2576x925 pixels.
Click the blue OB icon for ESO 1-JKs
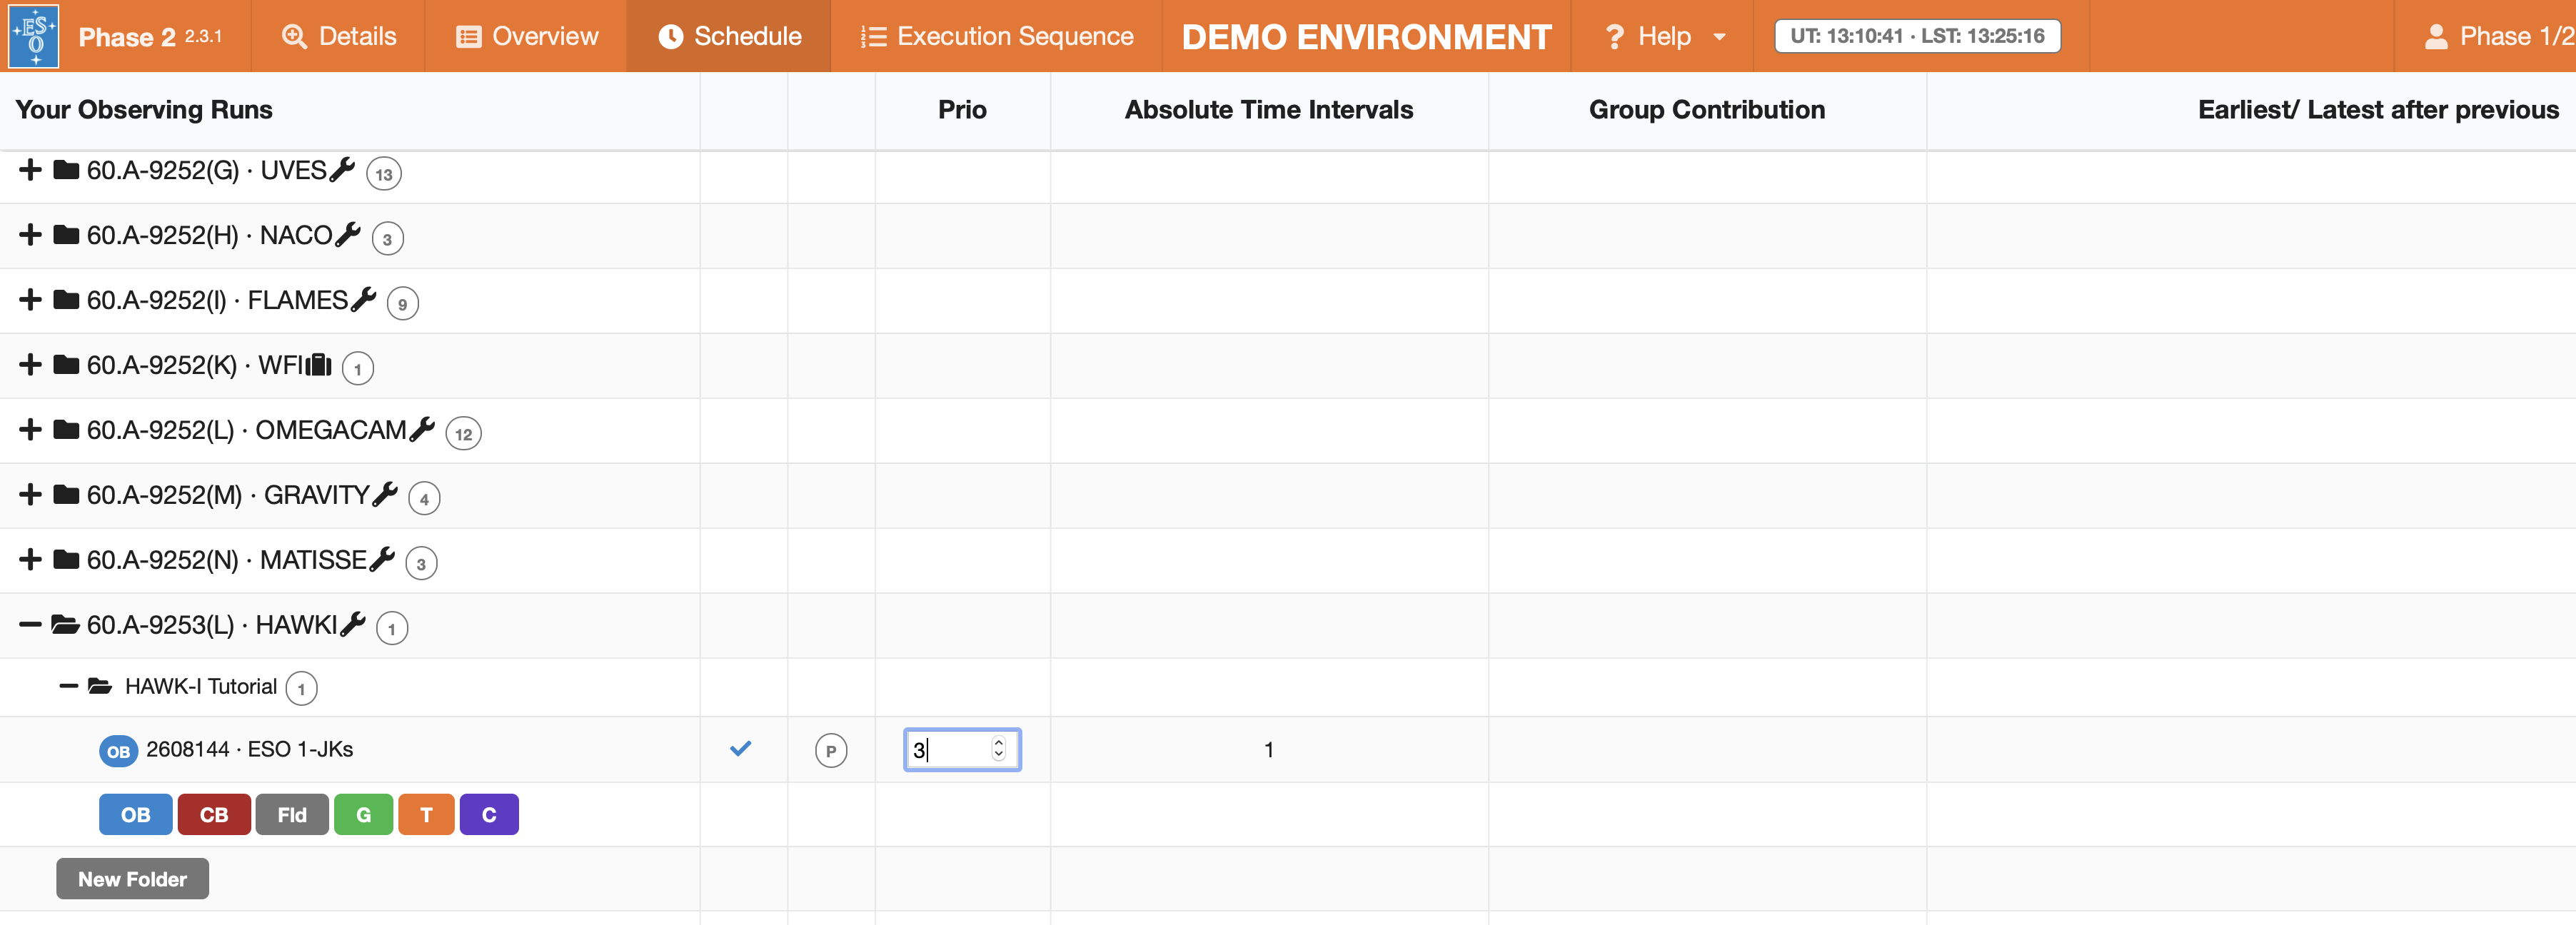[x=118, y=750]
